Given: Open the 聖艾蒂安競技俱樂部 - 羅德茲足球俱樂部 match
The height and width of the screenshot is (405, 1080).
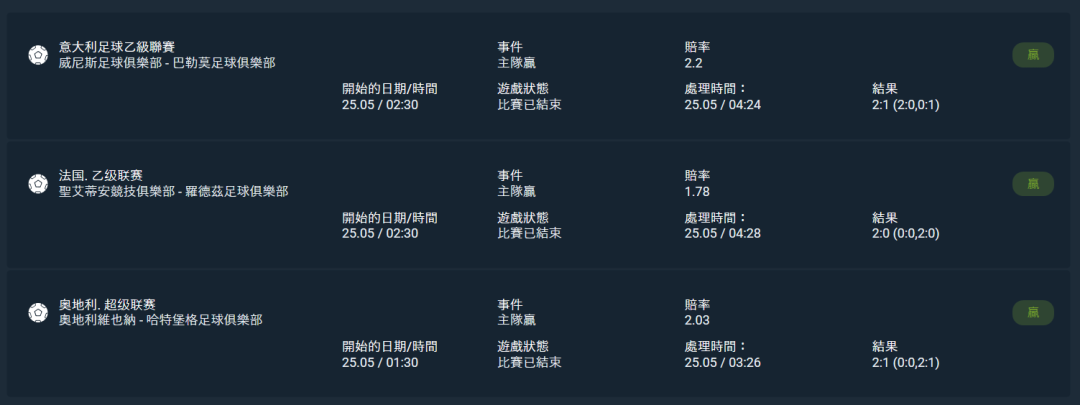Looking at the screenshot, I should point(173,191).
